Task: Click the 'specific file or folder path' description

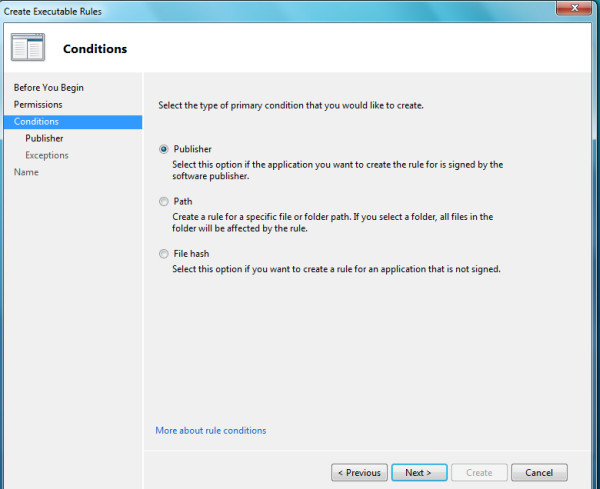Action: (x=333, y=223)
